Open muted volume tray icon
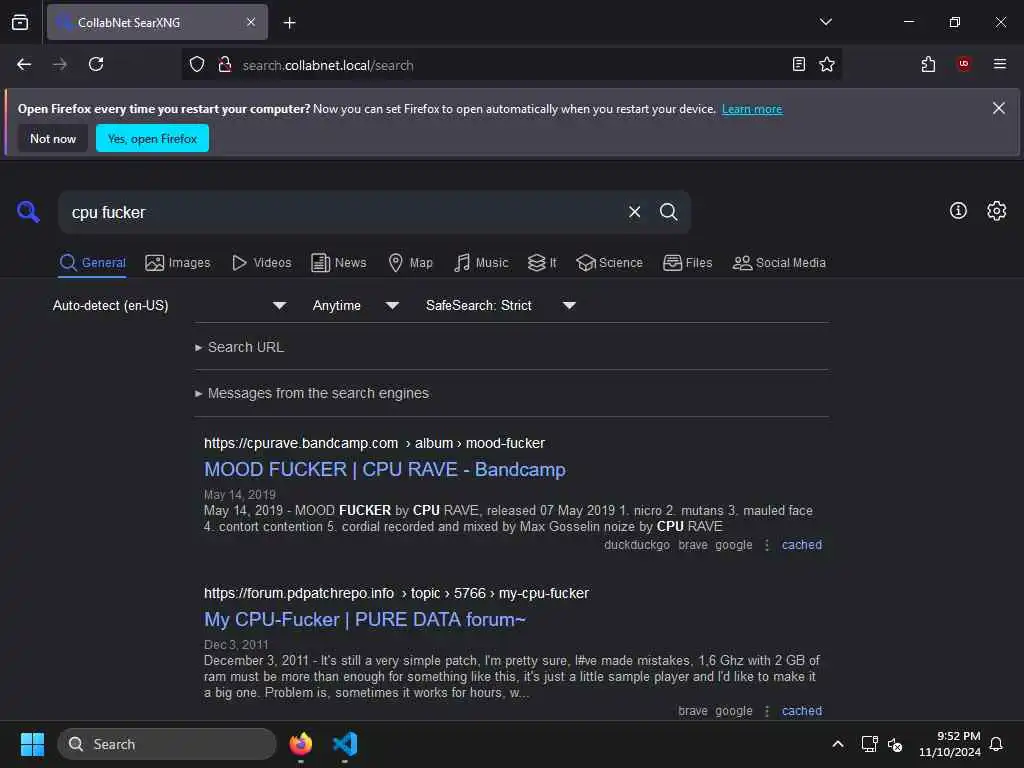 click(x=895, y=744)
